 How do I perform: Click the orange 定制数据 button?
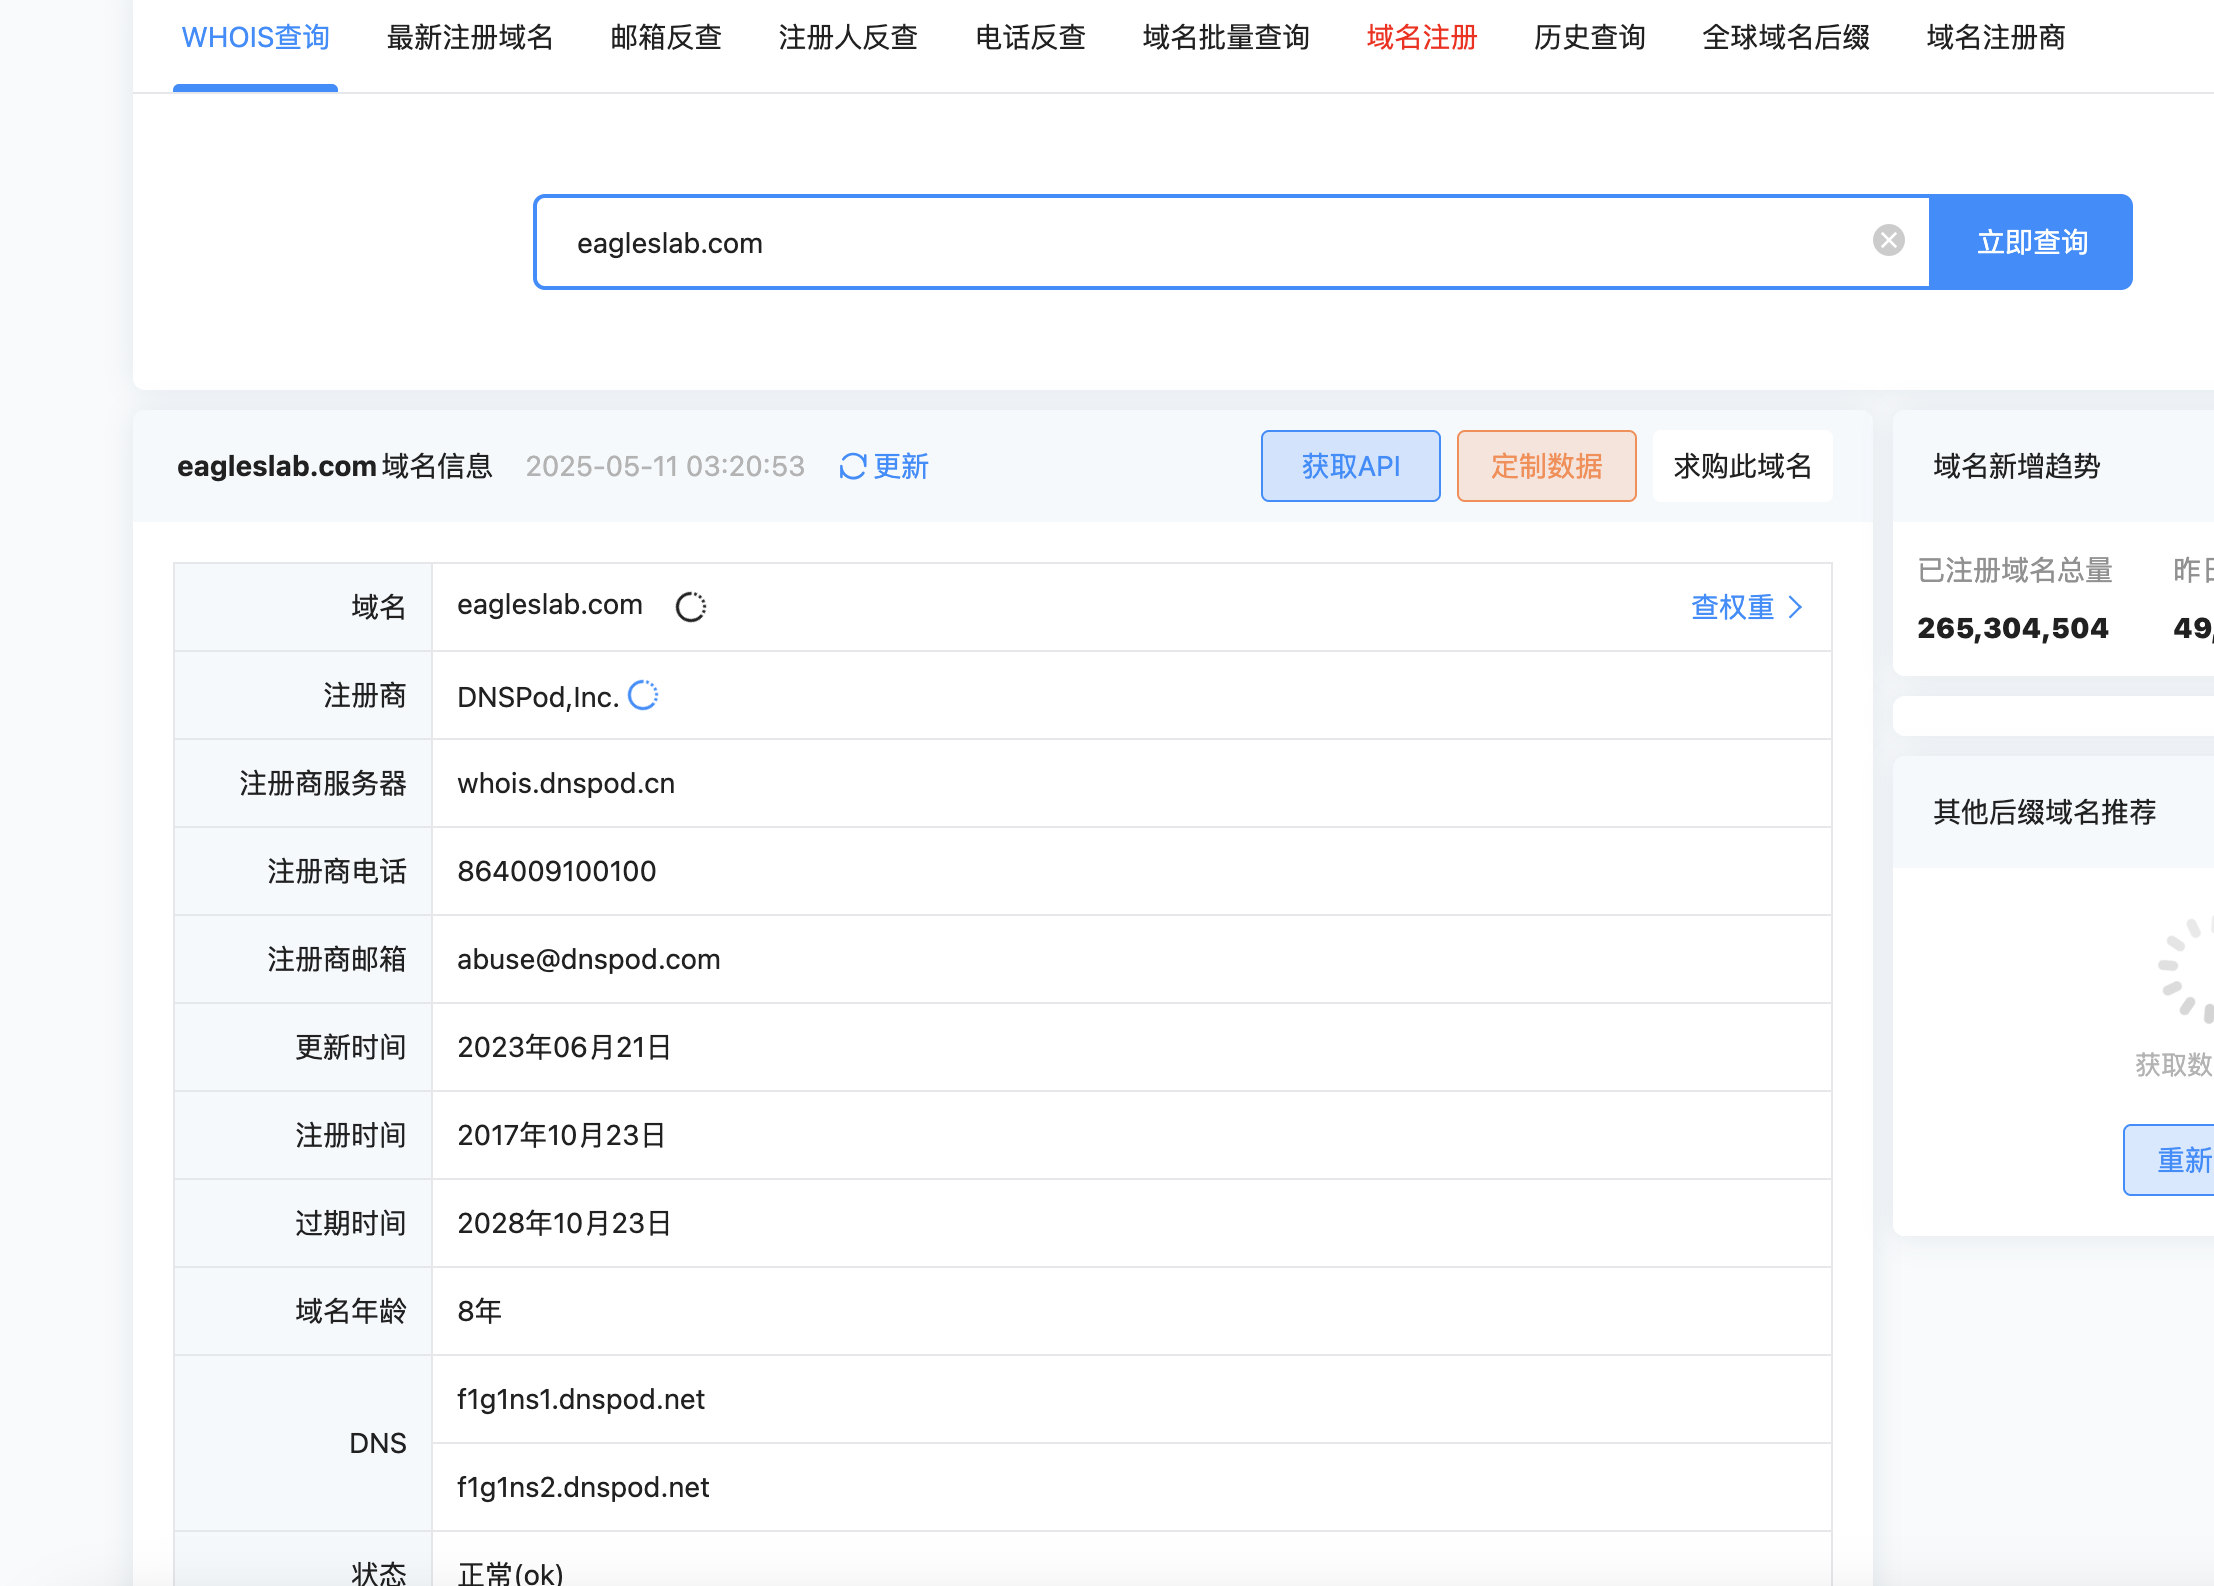(1546, 466)
